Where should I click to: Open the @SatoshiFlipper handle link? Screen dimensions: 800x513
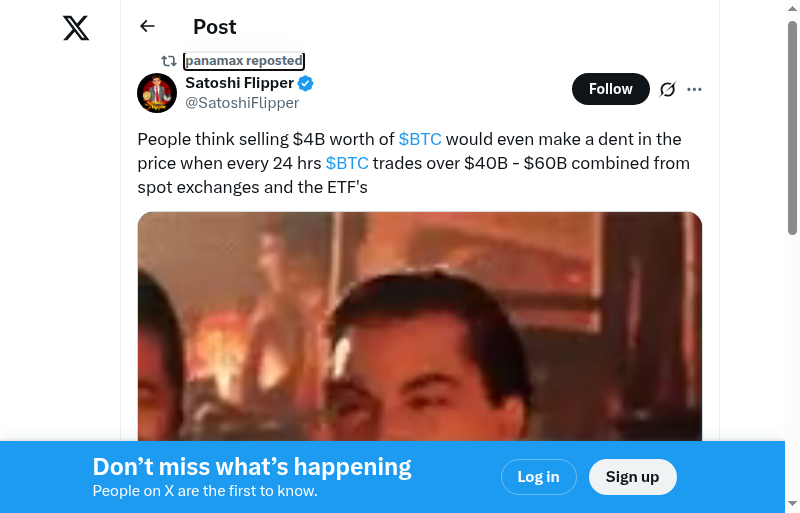pyautogui.click(x=242, y=103)
